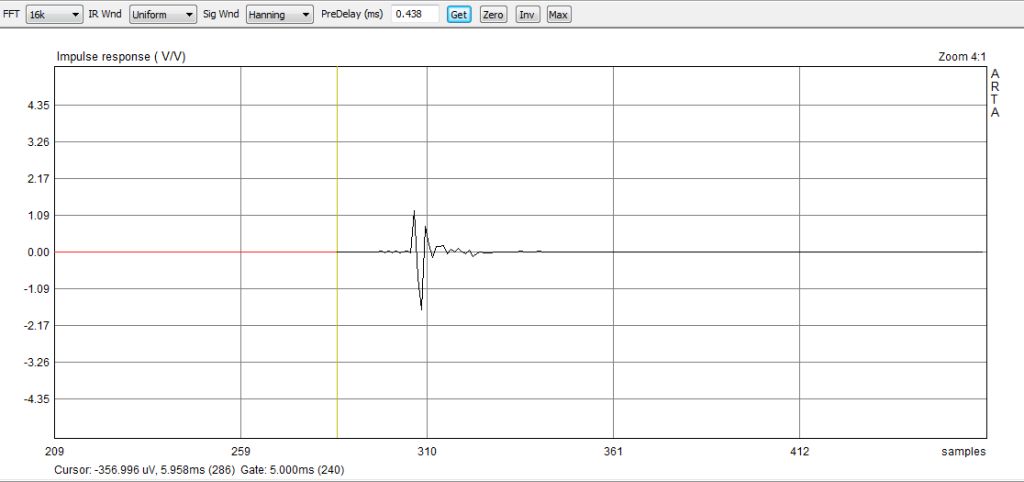The width and height of the screenshot is (1024, 482).
Task: Click the vertical ARTA label
Action: [995, 93]
